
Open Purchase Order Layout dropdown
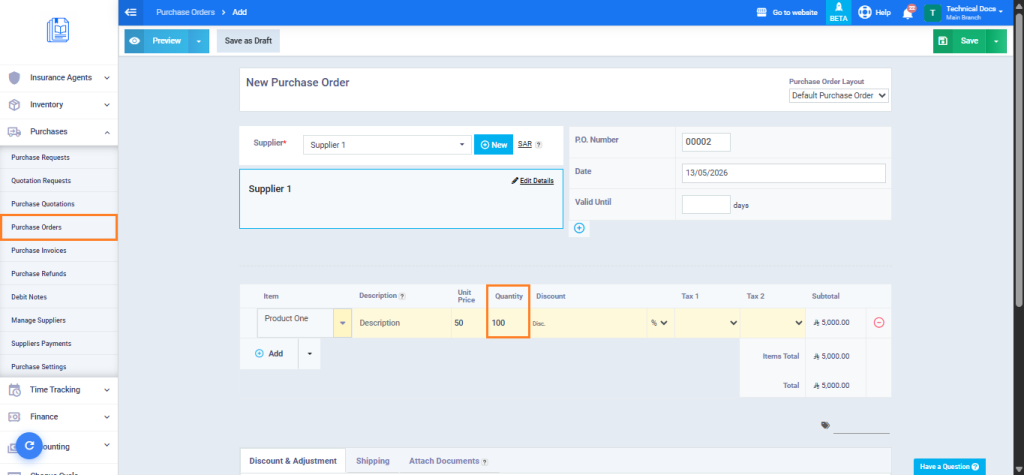(839, 95)
